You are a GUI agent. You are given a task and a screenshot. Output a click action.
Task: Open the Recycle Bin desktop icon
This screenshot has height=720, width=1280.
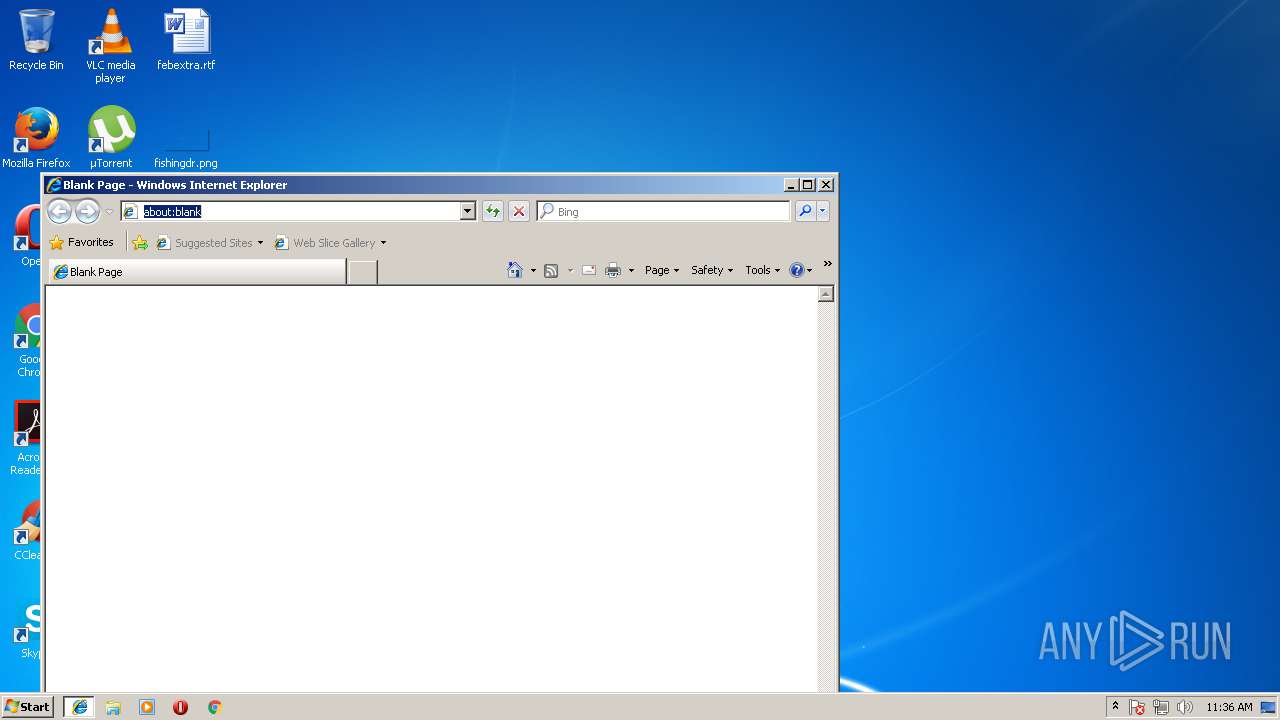[36, 40]
